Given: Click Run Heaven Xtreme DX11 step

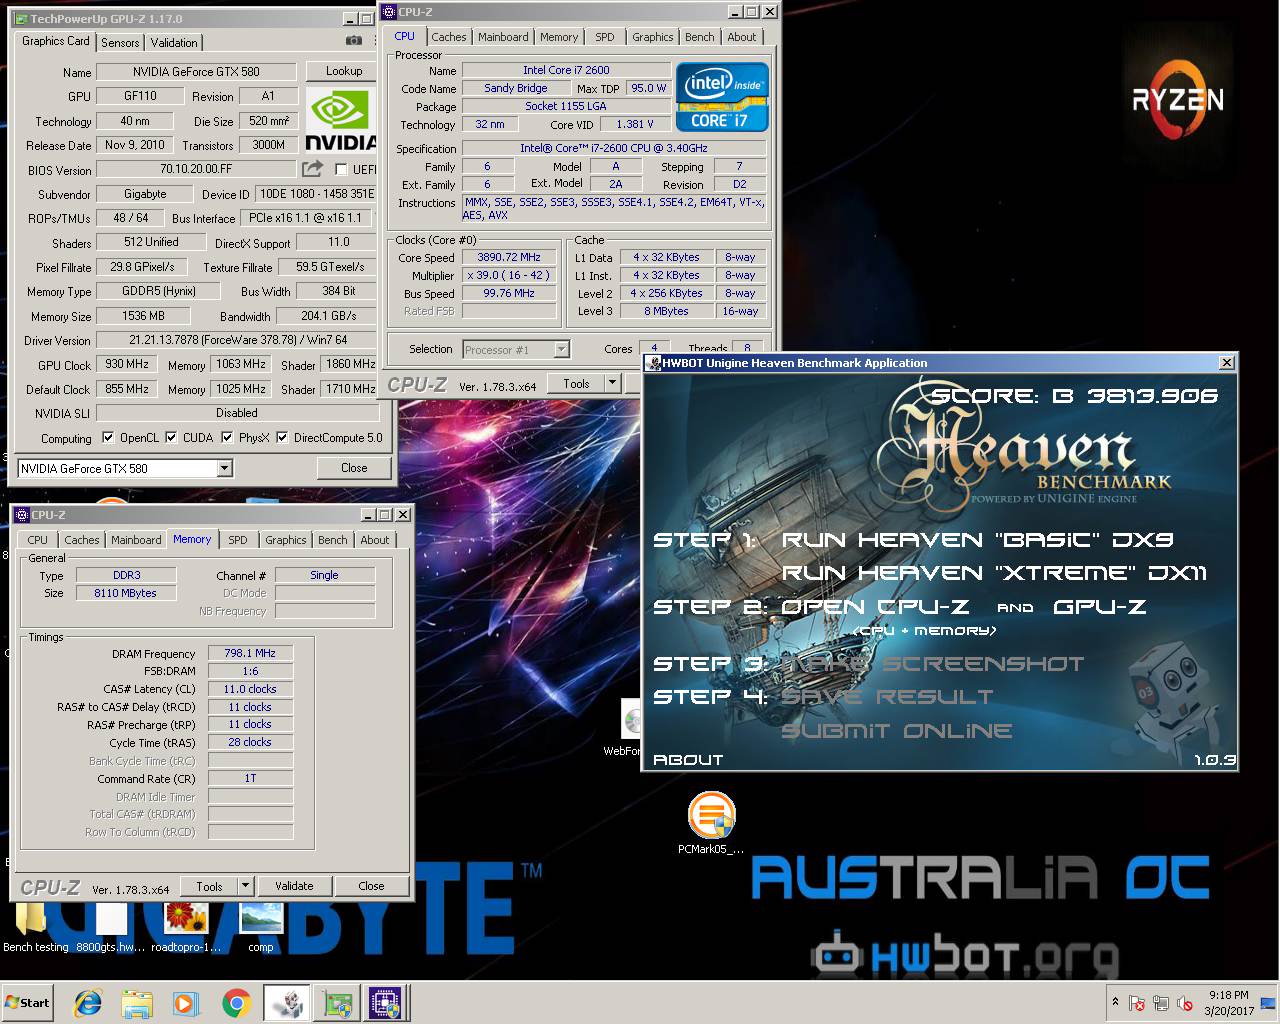Looking at the screenshot, I should (x=994, y=573).
